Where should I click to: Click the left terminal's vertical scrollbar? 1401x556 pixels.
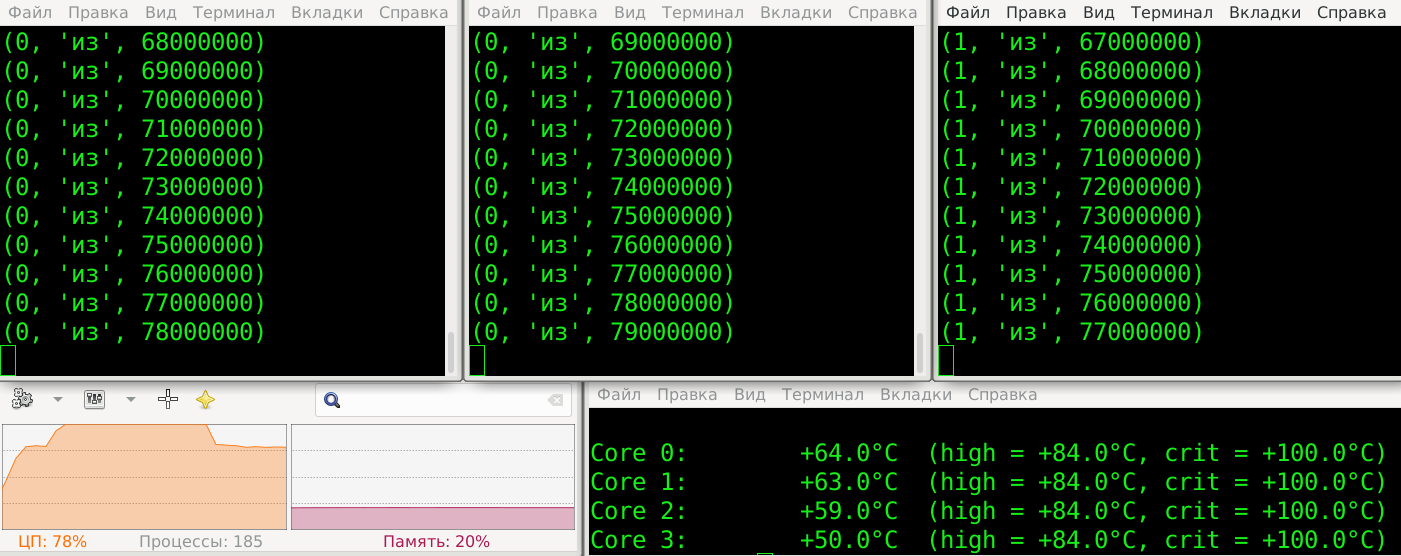tap(451, 352)
